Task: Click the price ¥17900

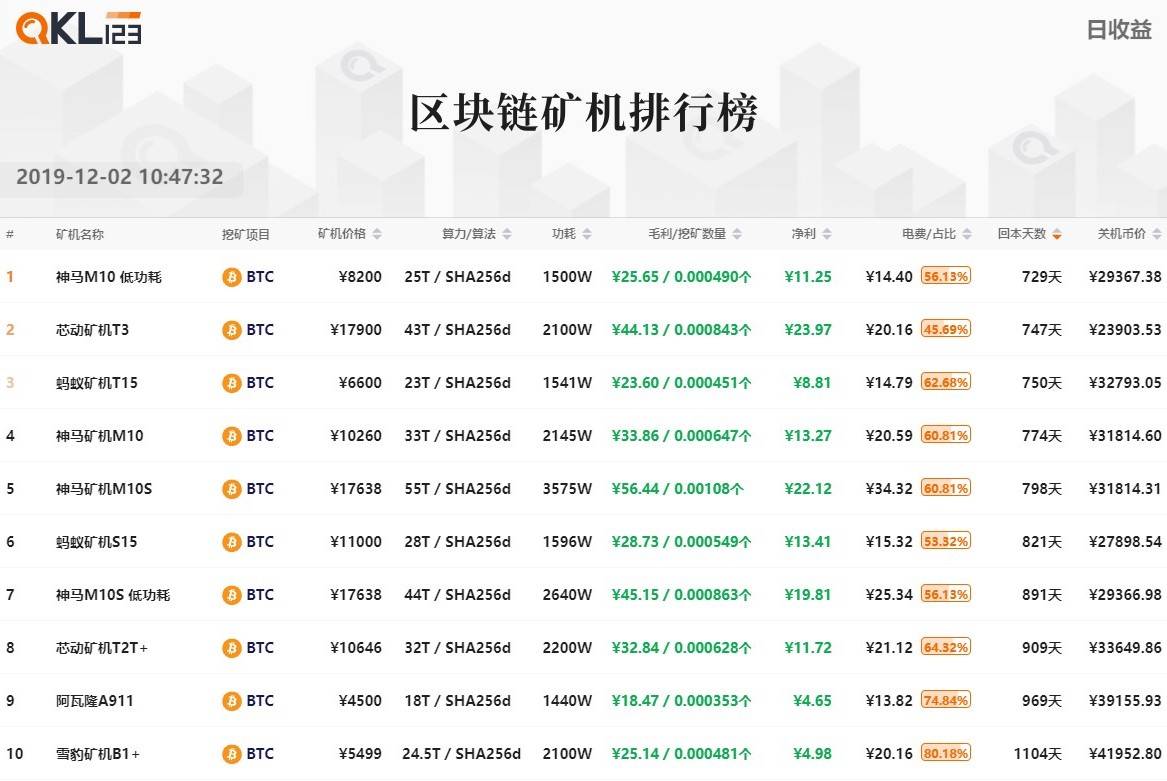Action: (356, 330)
